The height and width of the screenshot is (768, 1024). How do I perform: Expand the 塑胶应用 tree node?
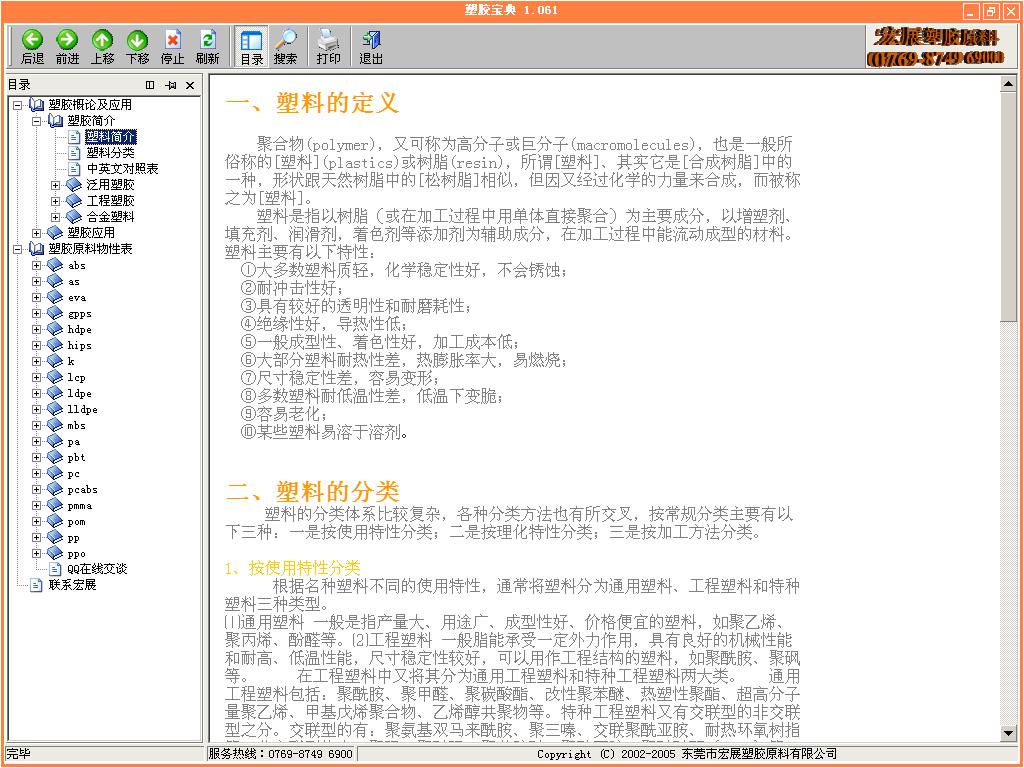37,233
